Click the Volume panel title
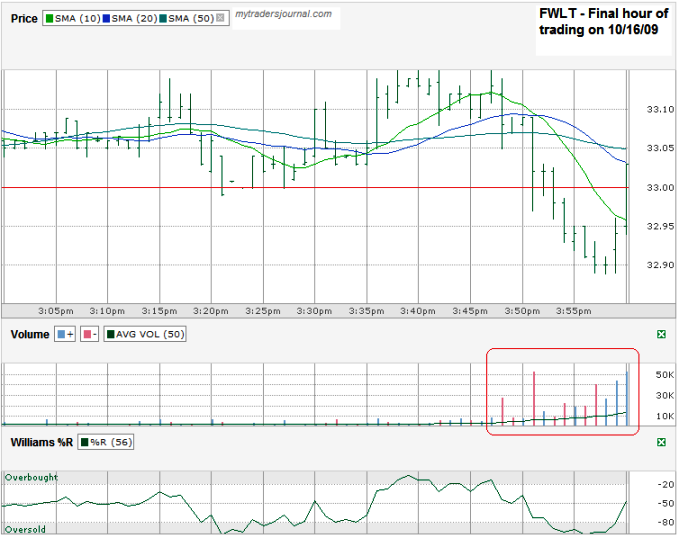 click(x=30, y=334)
